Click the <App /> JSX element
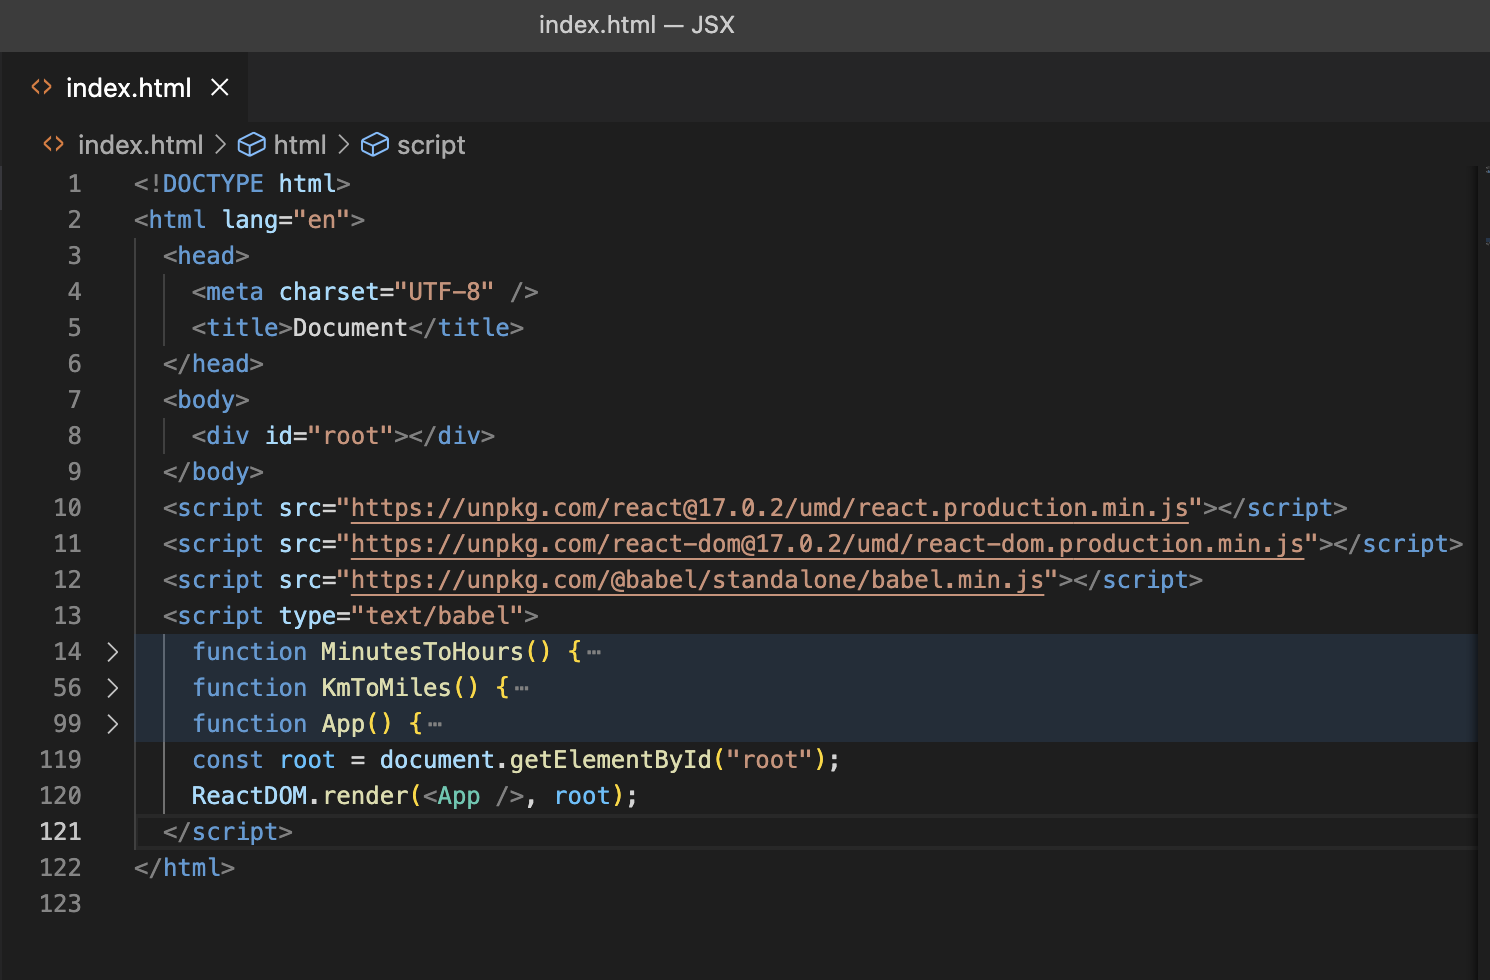The height and width of the screenshot is (980, 1490). pos(473,796)
